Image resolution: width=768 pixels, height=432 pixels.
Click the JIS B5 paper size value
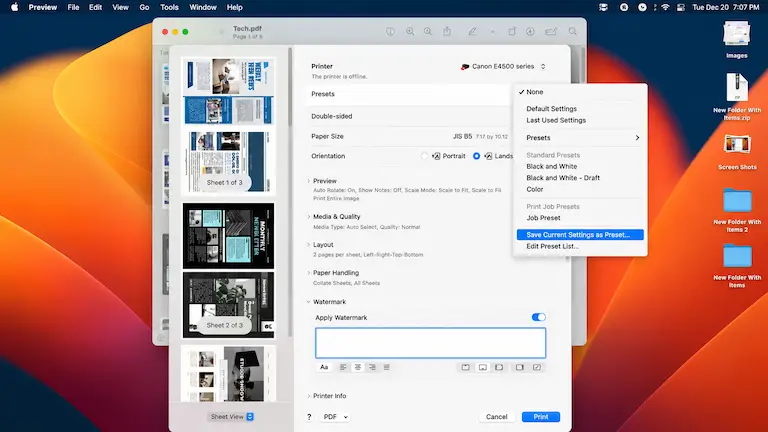462,137
